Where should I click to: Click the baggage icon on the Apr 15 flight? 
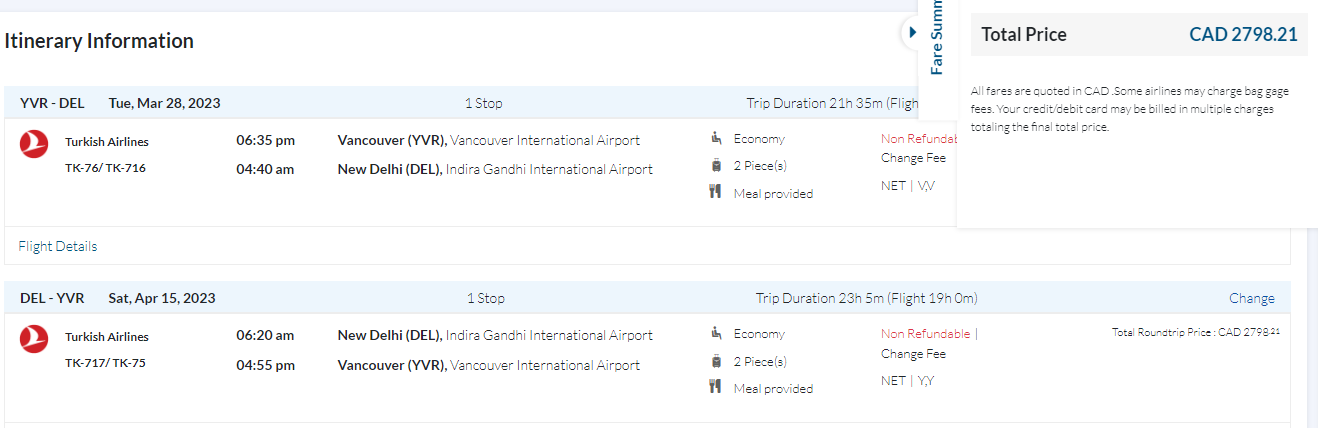(716, 361)
